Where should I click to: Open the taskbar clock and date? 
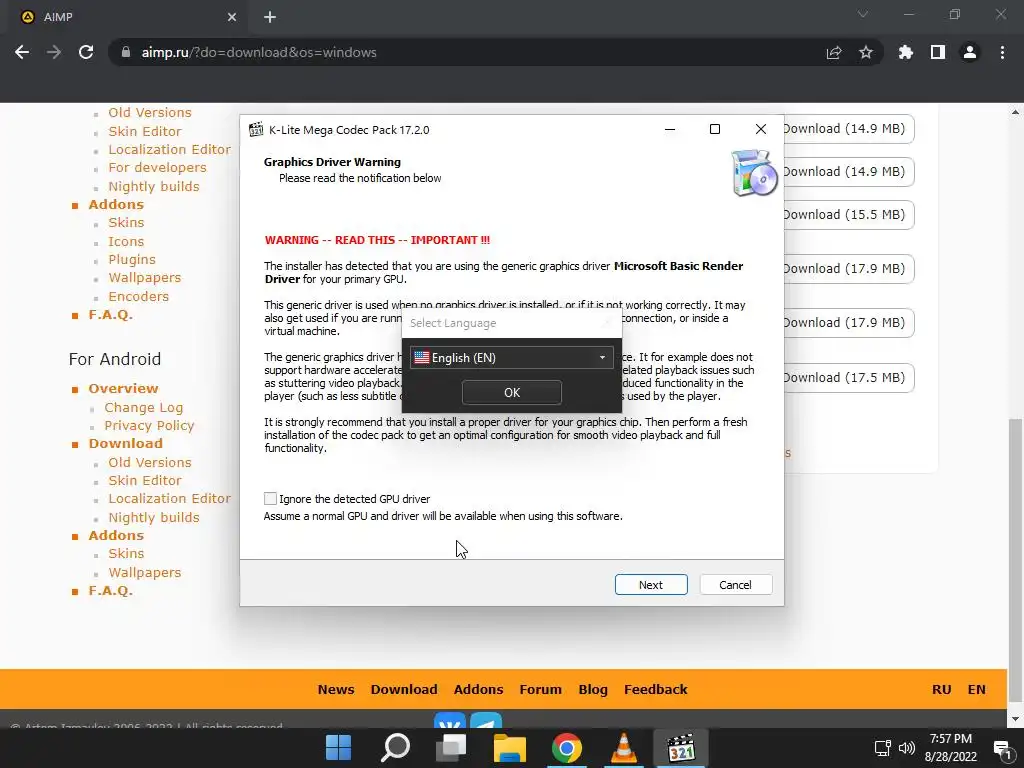pyautogui.click(x=951, y=748)
